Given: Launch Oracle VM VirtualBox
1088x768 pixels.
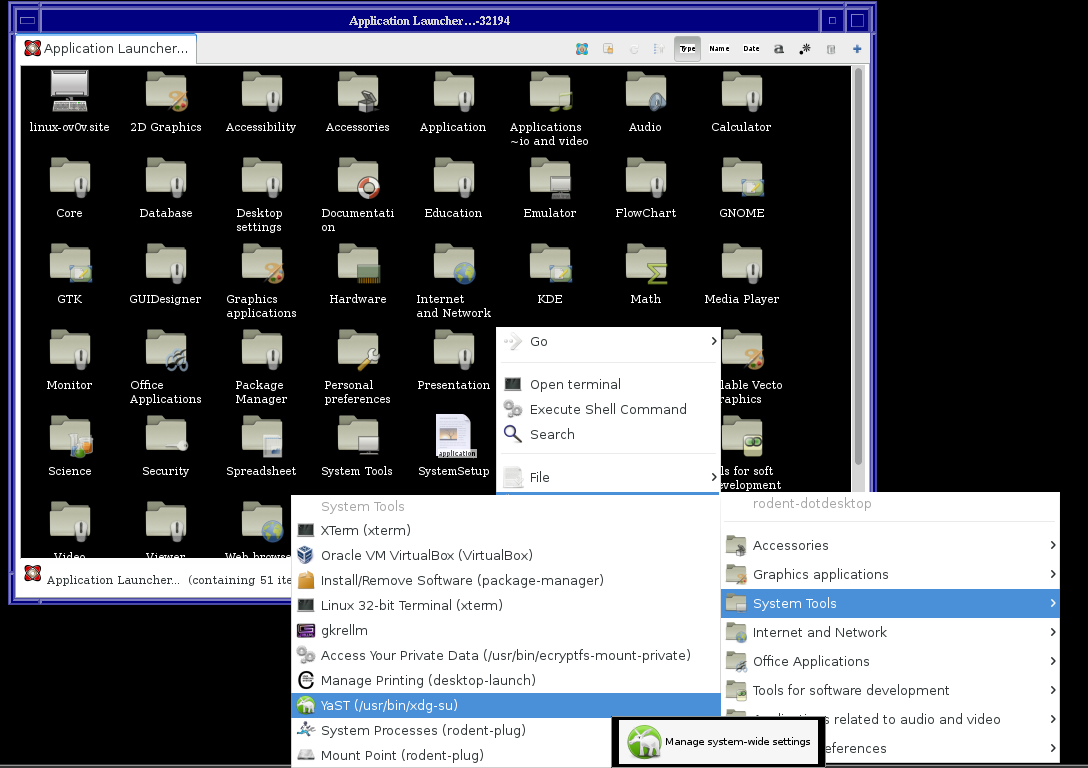Looking at the screenshot, I should (x=506, y=555).
